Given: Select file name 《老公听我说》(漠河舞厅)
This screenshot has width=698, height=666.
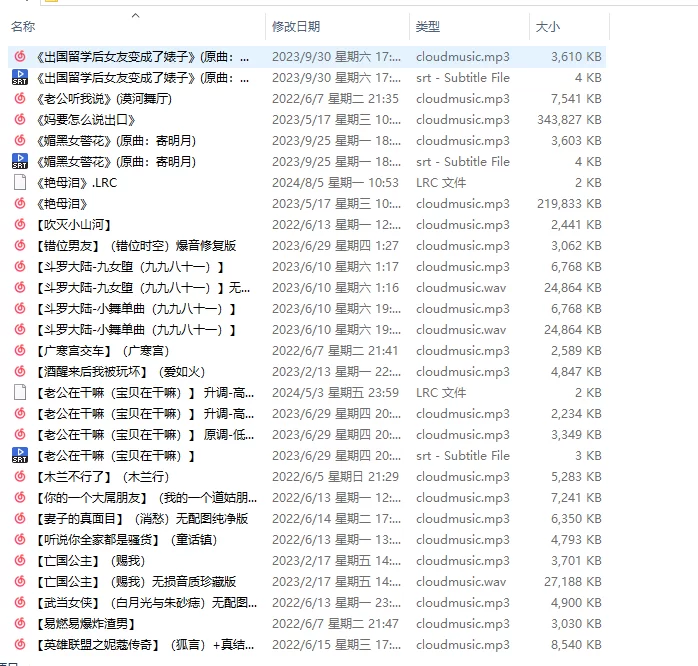Looking at the screenshot, I should (x=105, y=98).
